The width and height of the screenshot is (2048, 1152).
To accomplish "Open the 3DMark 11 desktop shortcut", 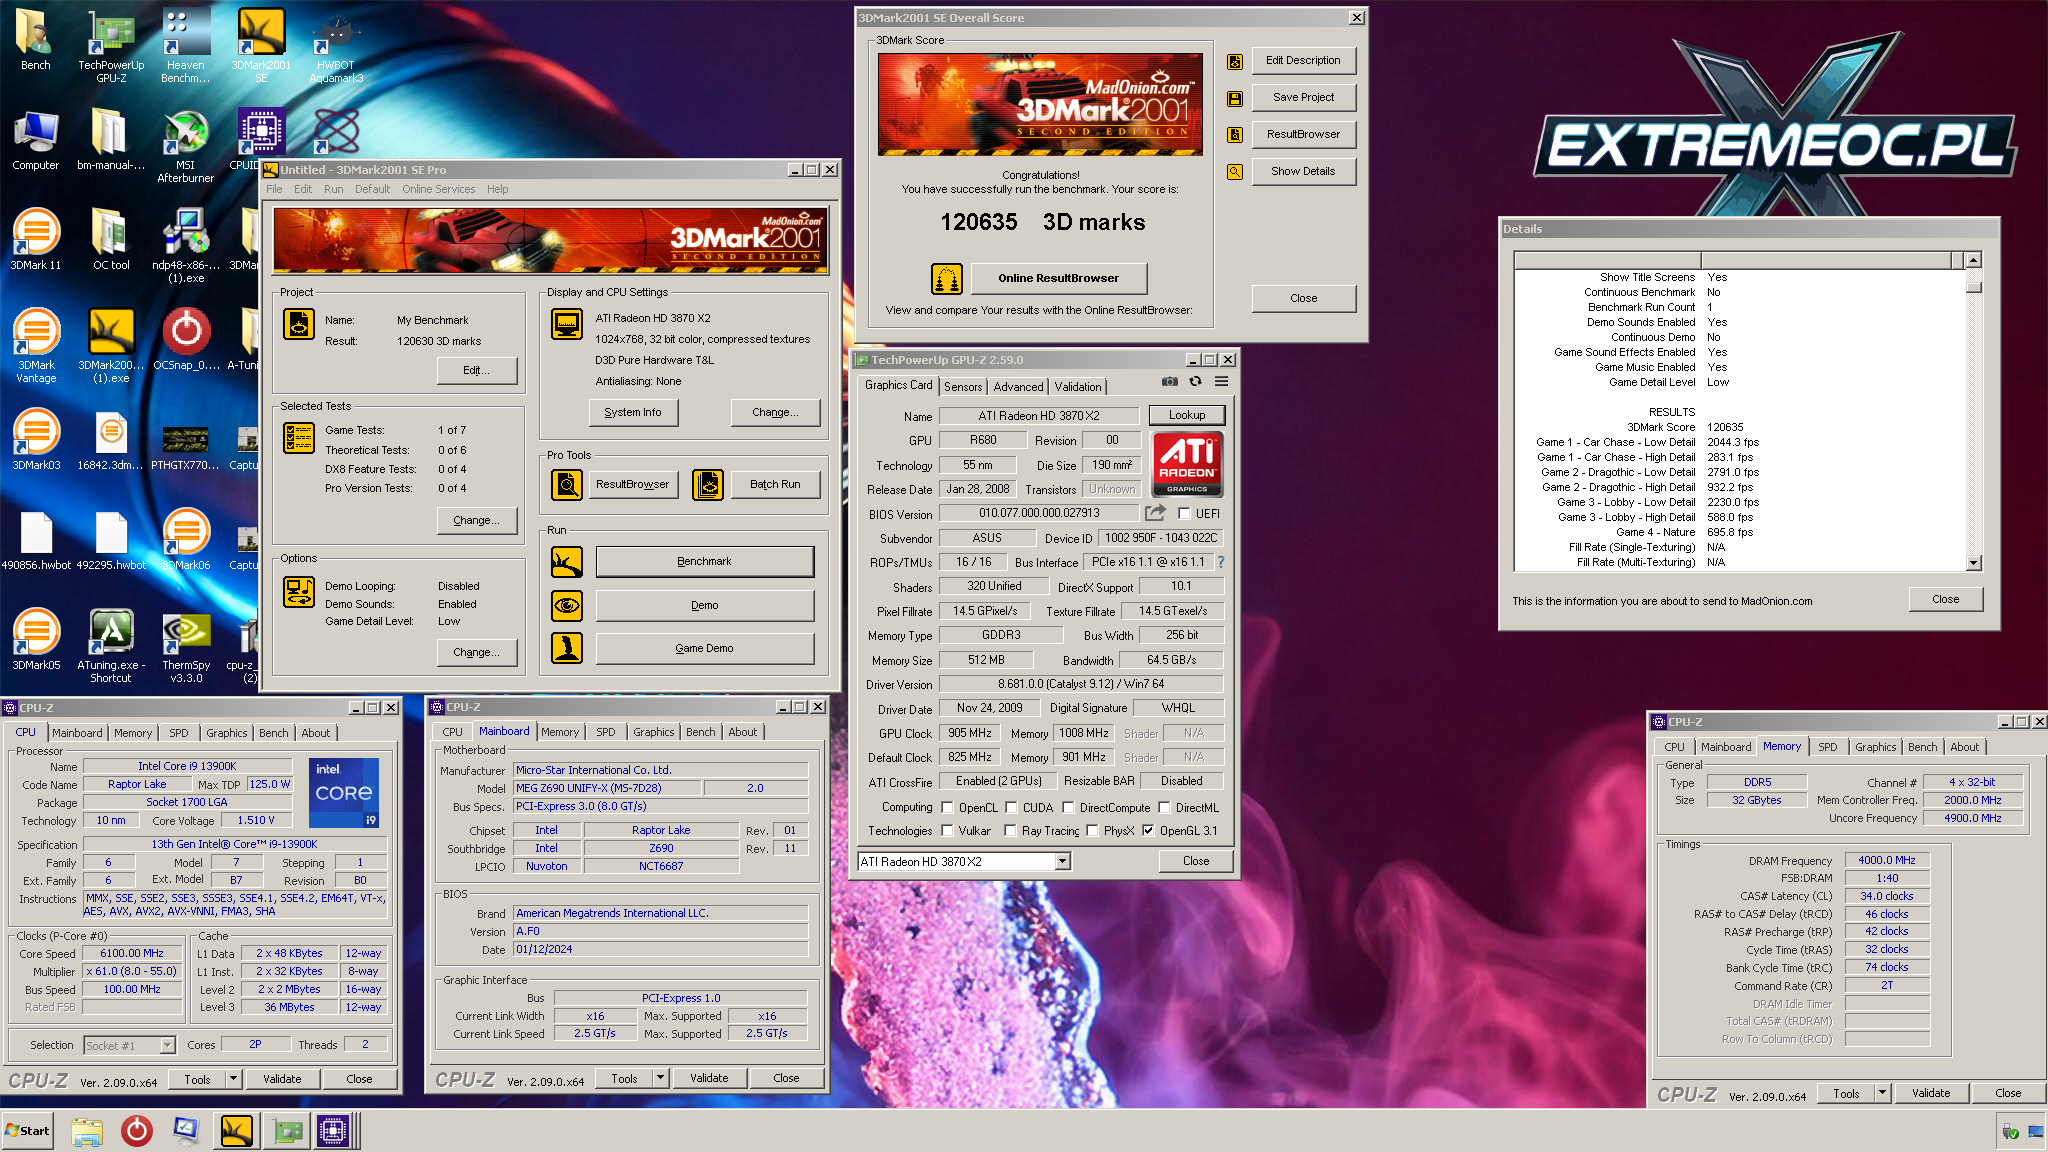I will [36, 240].
